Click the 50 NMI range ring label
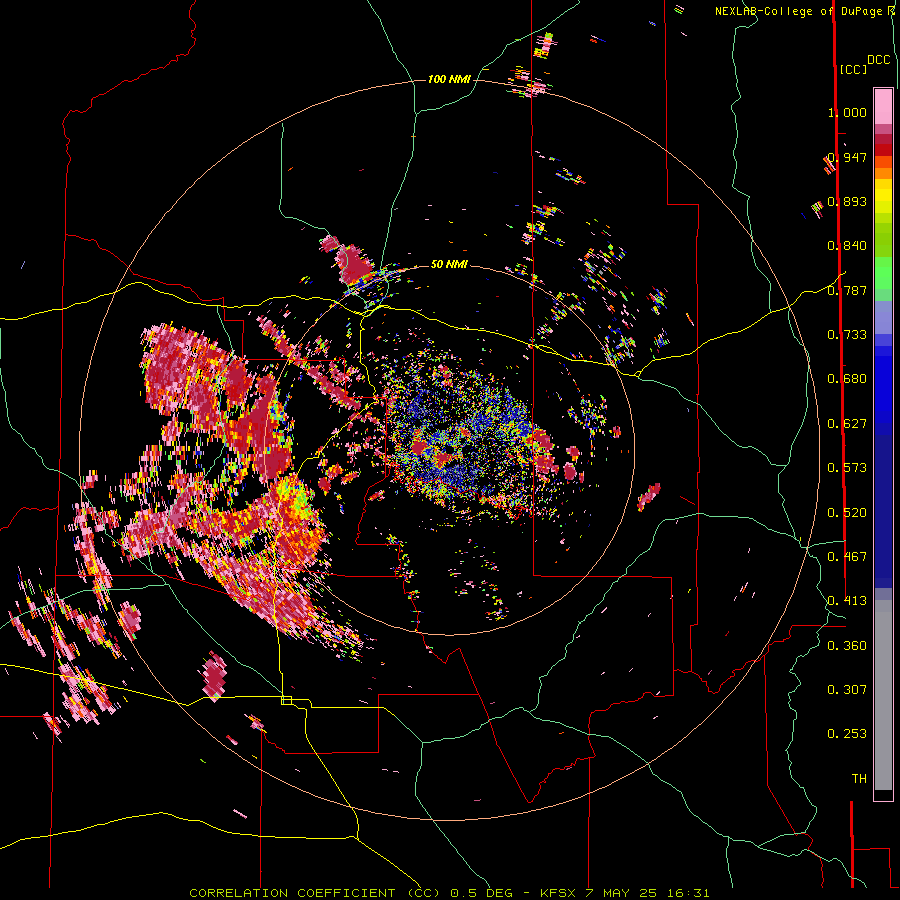 click(449, 265)
